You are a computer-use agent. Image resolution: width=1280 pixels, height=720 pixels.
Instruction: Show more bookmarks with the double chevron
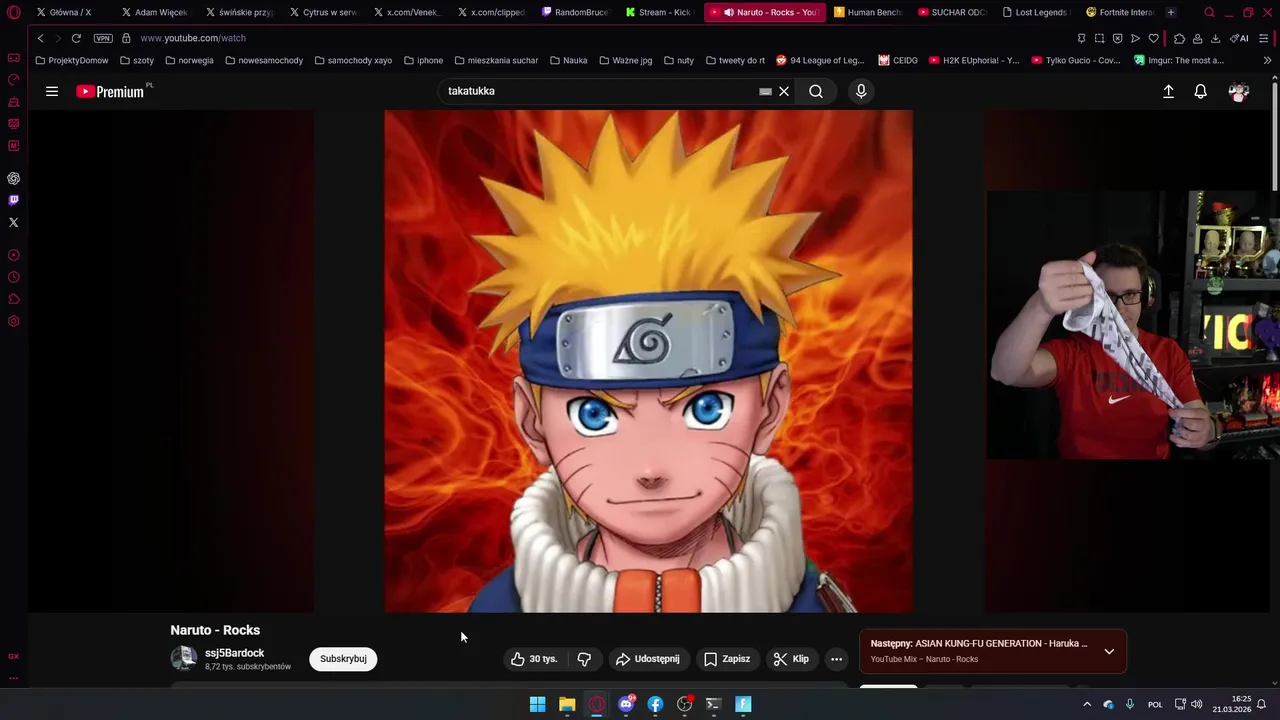1268,60
